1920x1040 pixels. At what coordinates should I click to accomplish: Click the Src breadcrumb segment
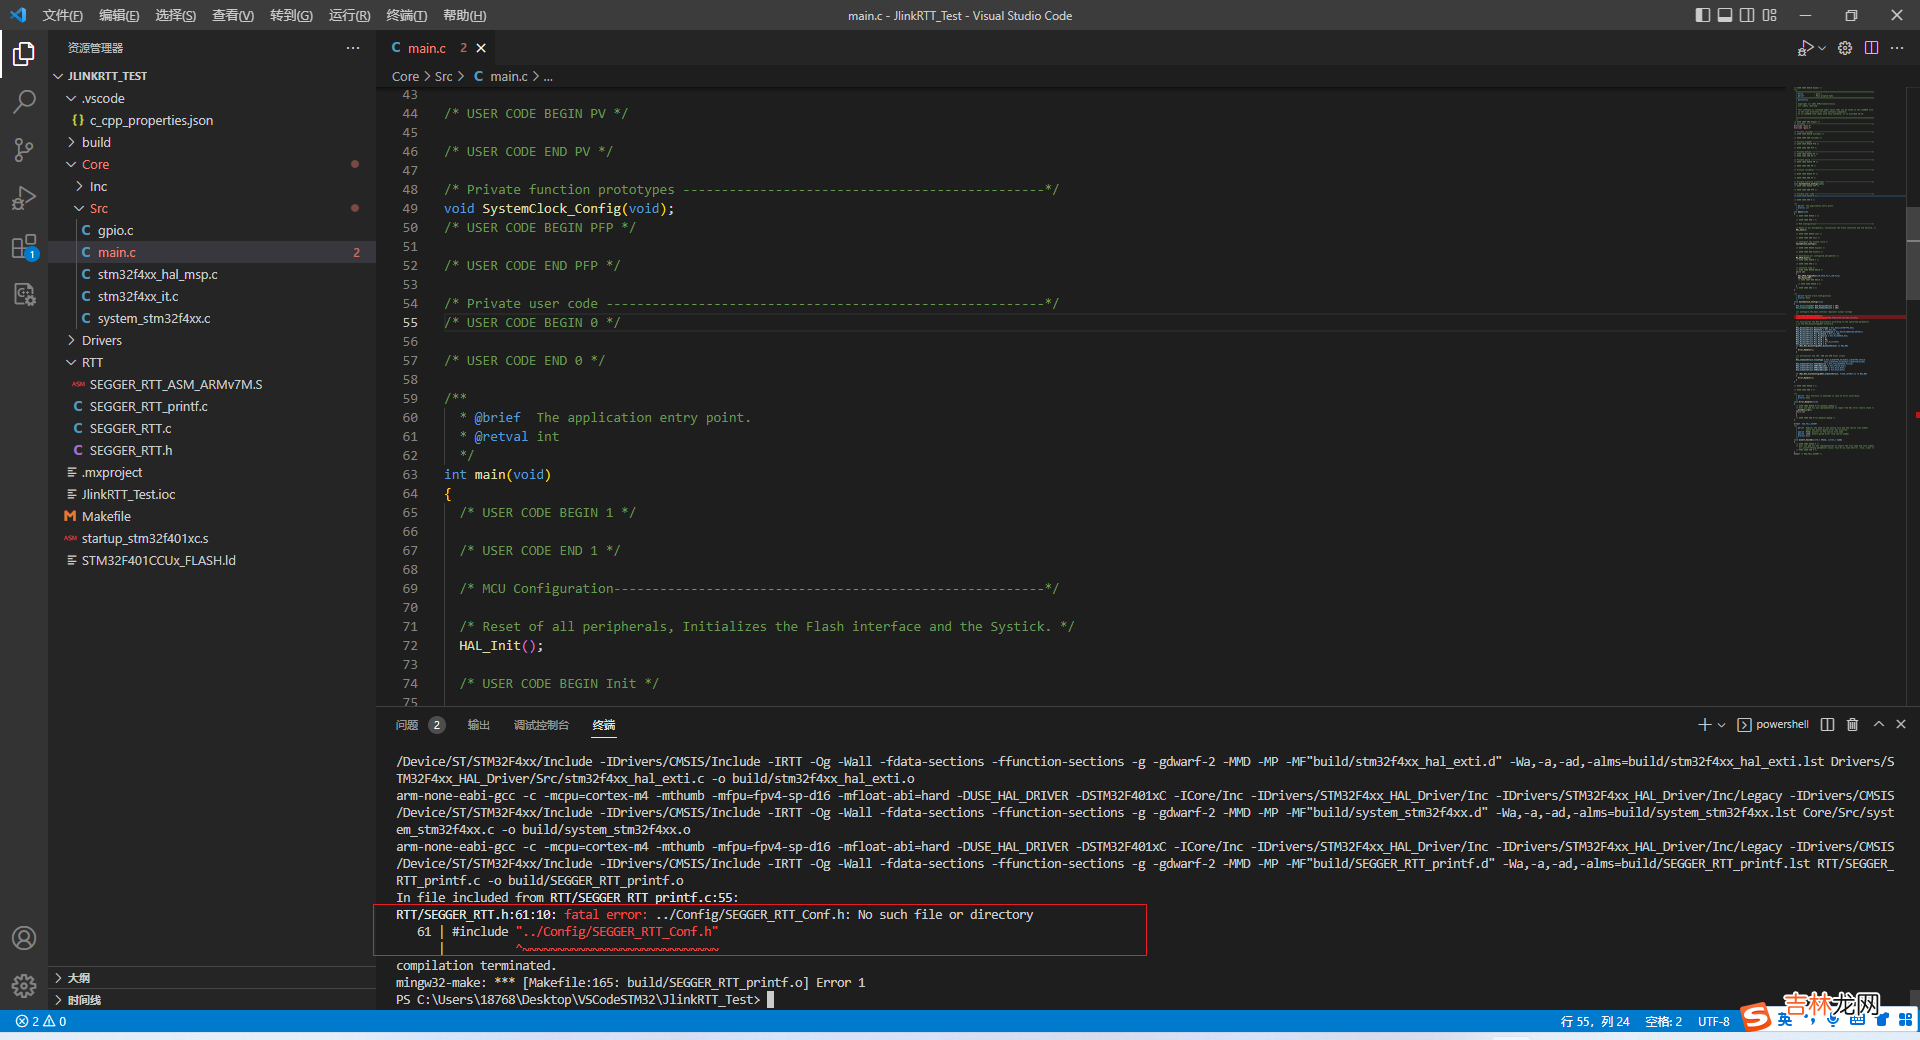coord(443,76)
